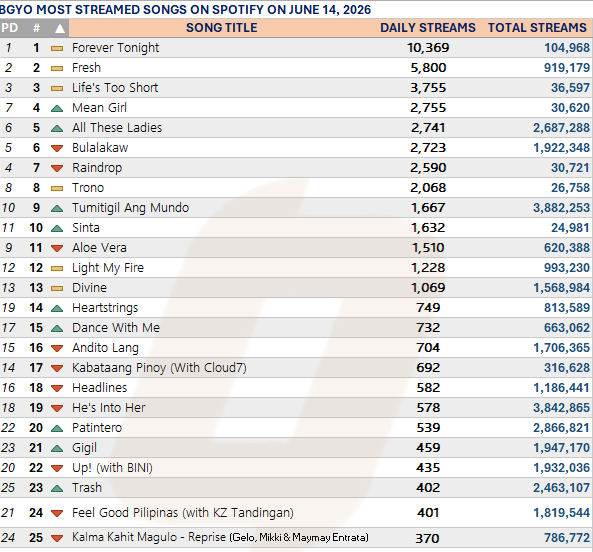Click the up arrow for Gigil

tap(57, 448)
